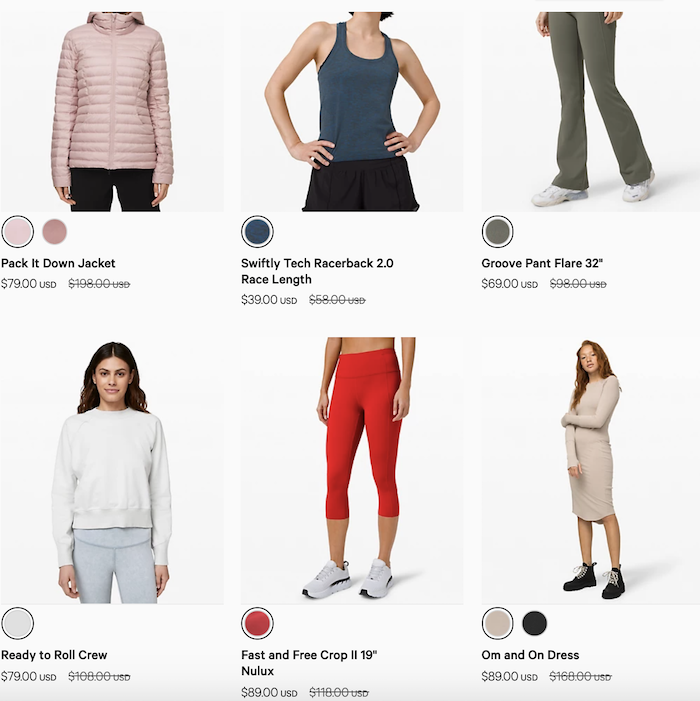
Task: Select the blue Swiftly Tech Racerback color swatch
Action: click(x=257, y=232)
